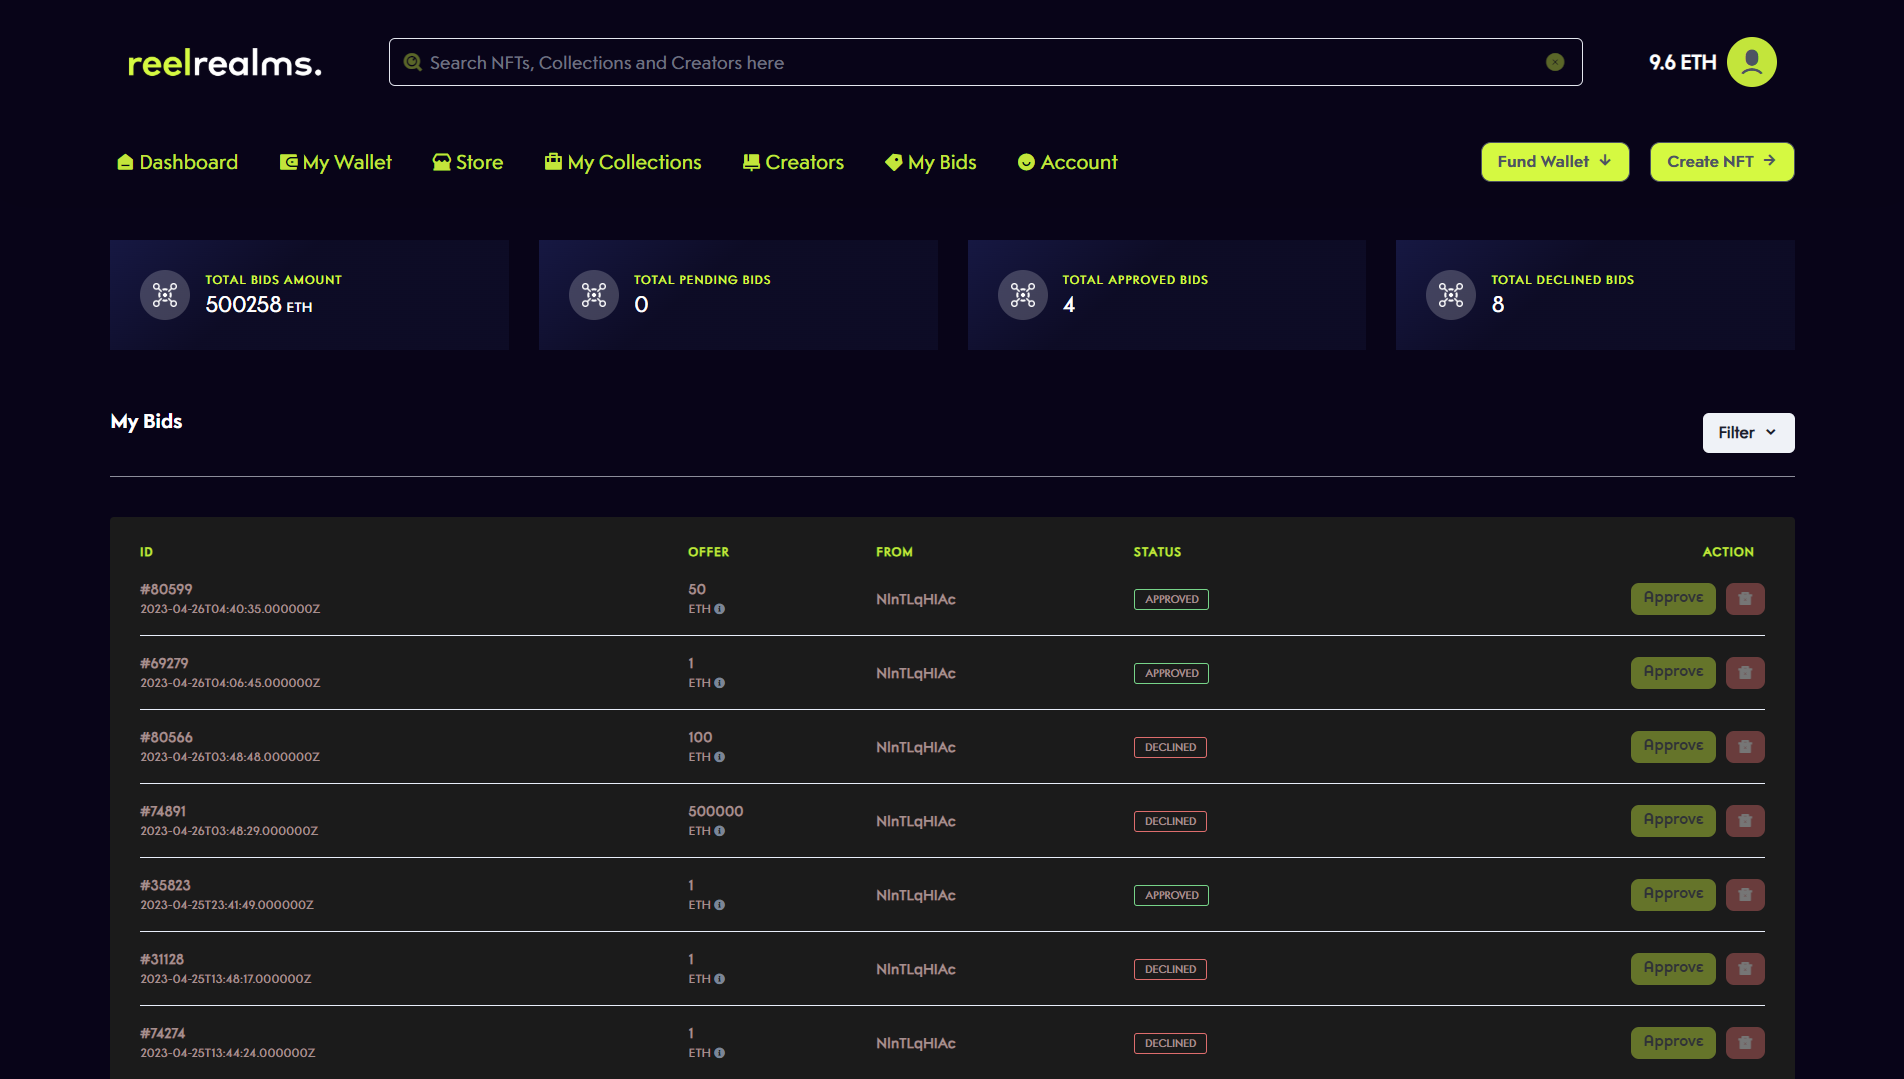The image size is (1904, 1079).
Task: Approve bid #35823
Action: click(1672, 895)
